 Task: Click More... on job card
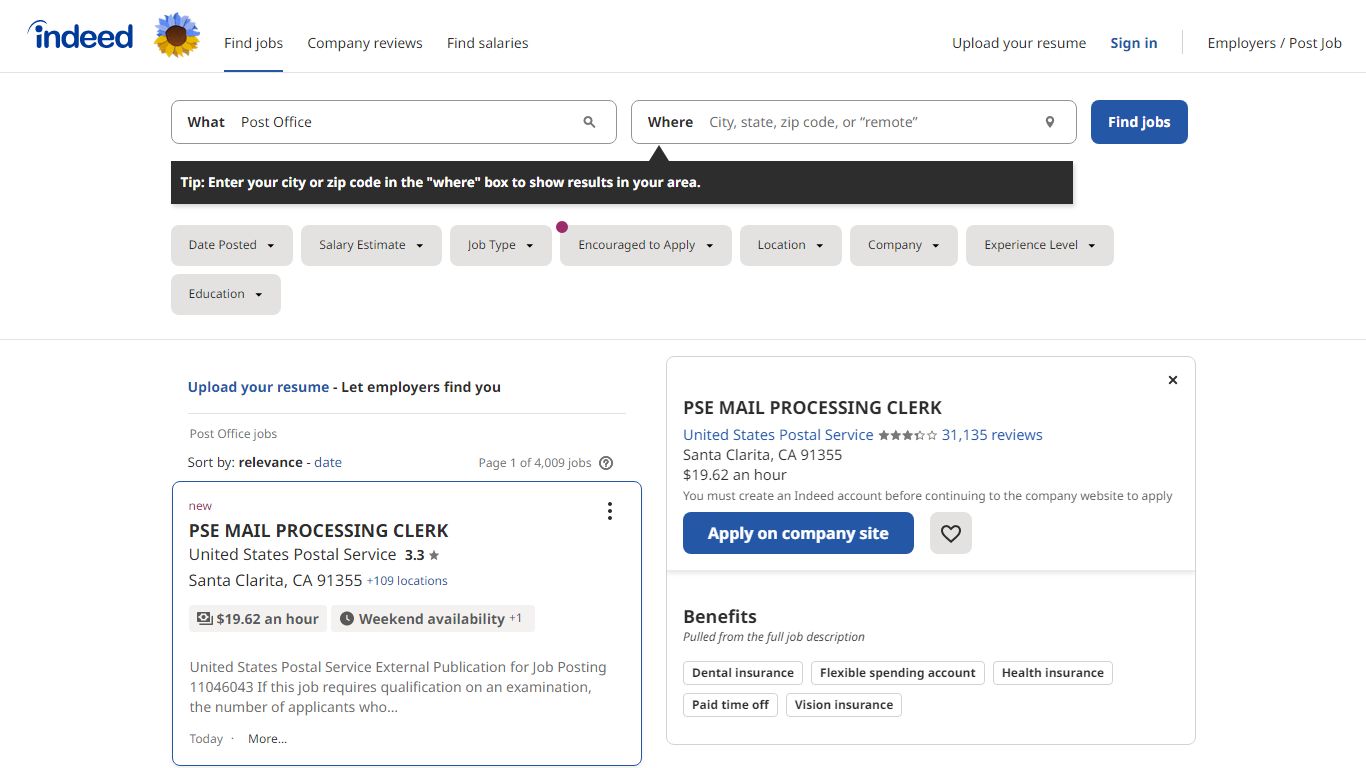point(267,739)
